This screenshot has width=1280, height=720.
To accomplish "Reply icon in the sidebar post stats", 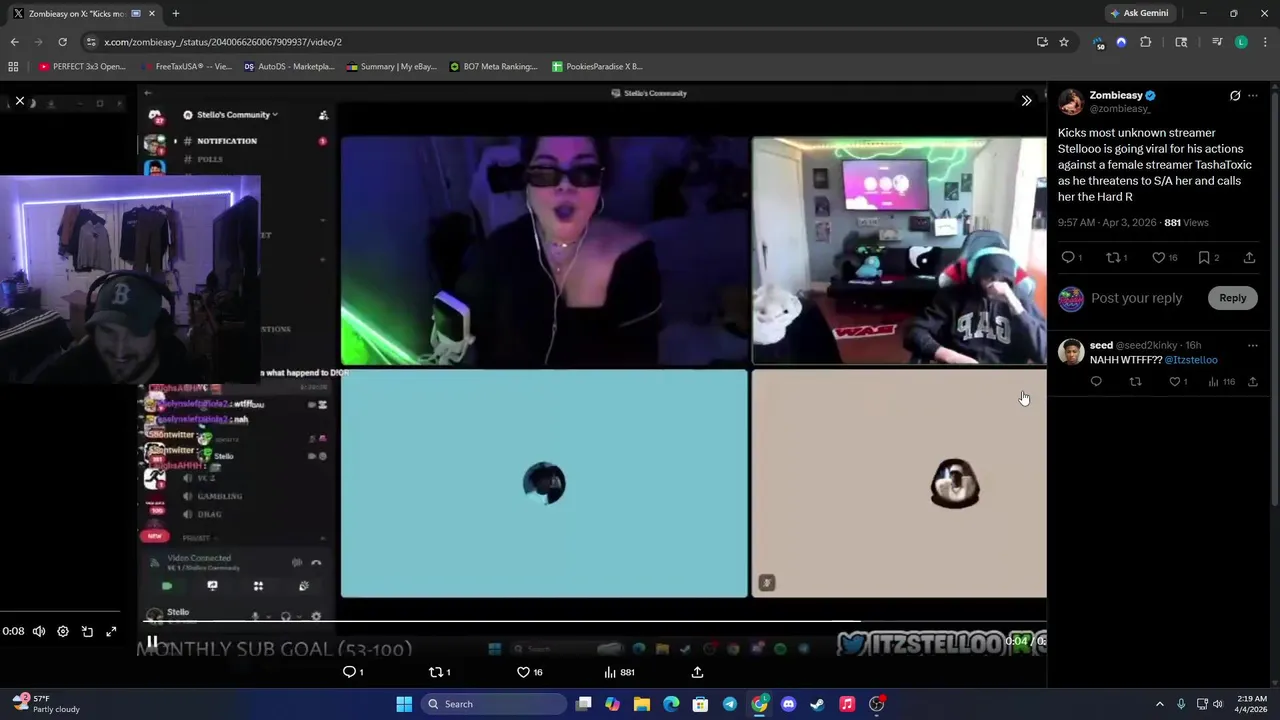I will click(x=1068, y=258).
